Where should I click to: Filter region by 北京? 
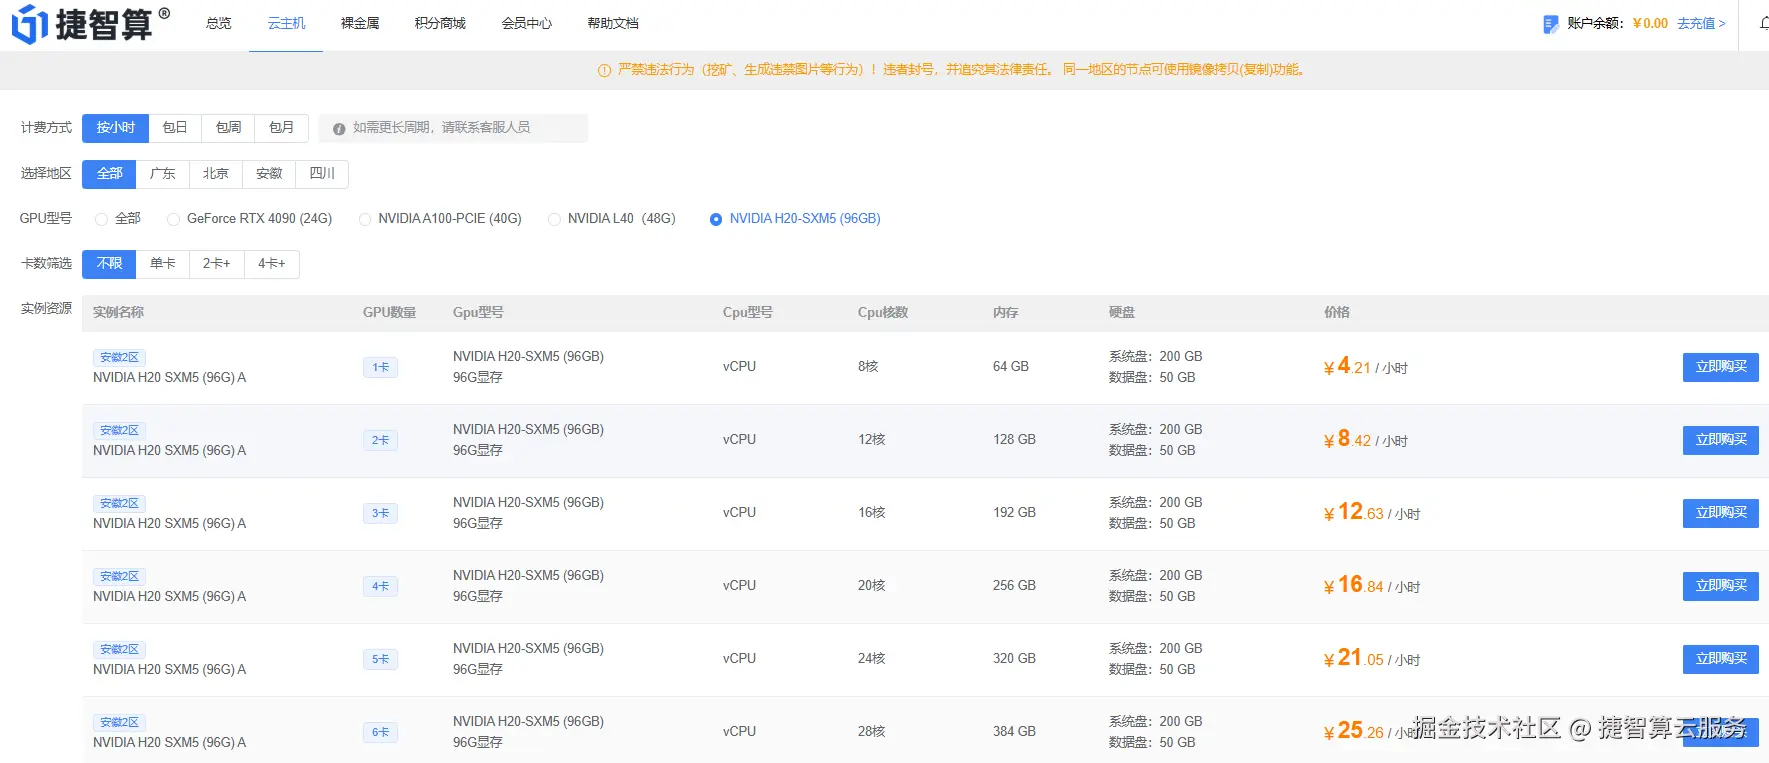[x=216, y=174]
